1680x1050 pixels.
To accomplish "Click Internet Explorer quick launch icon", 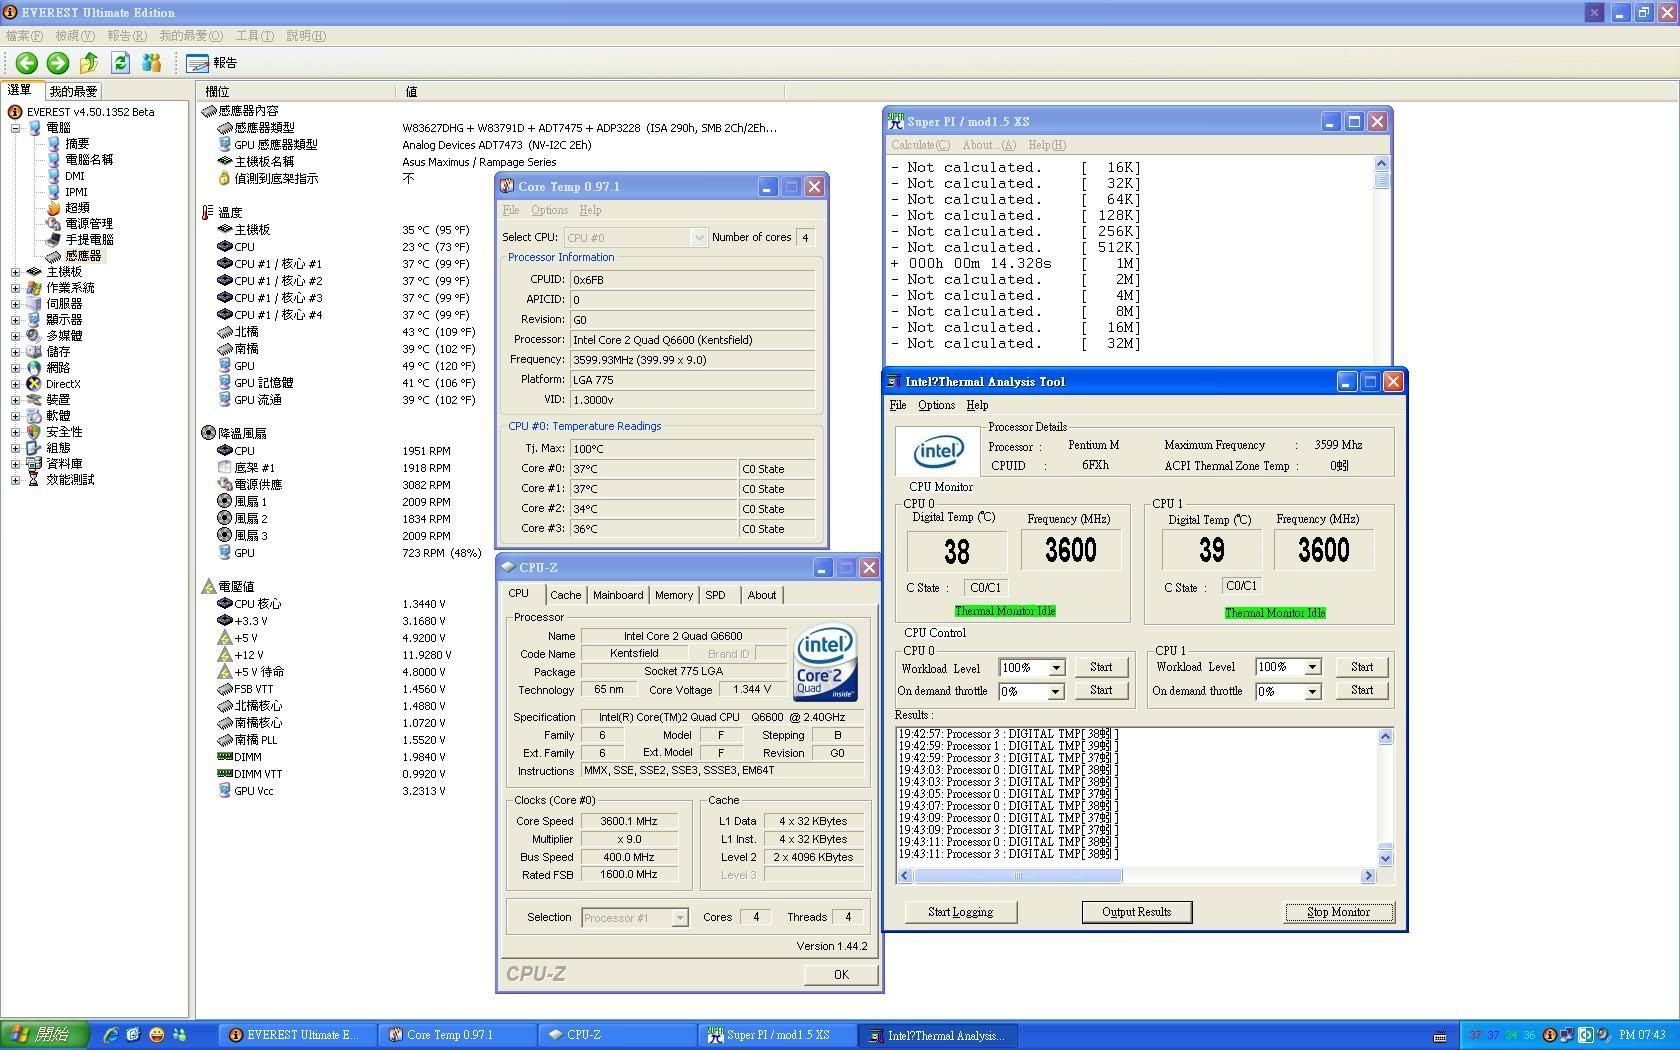I will pos(110,1035).
